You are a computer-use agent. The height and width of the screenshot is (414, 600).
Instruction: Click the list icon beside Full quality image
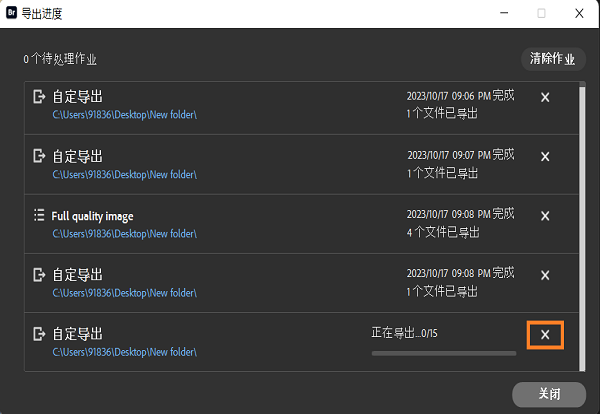point(39,215)
